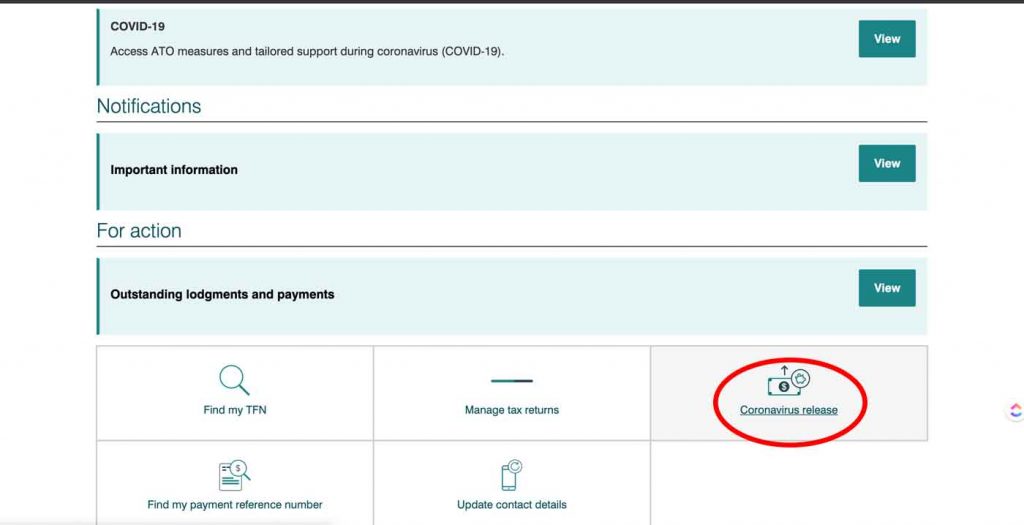Click the Find my TFN magnifier icon
The image size is (1024, 525).
tap(234, 380)
